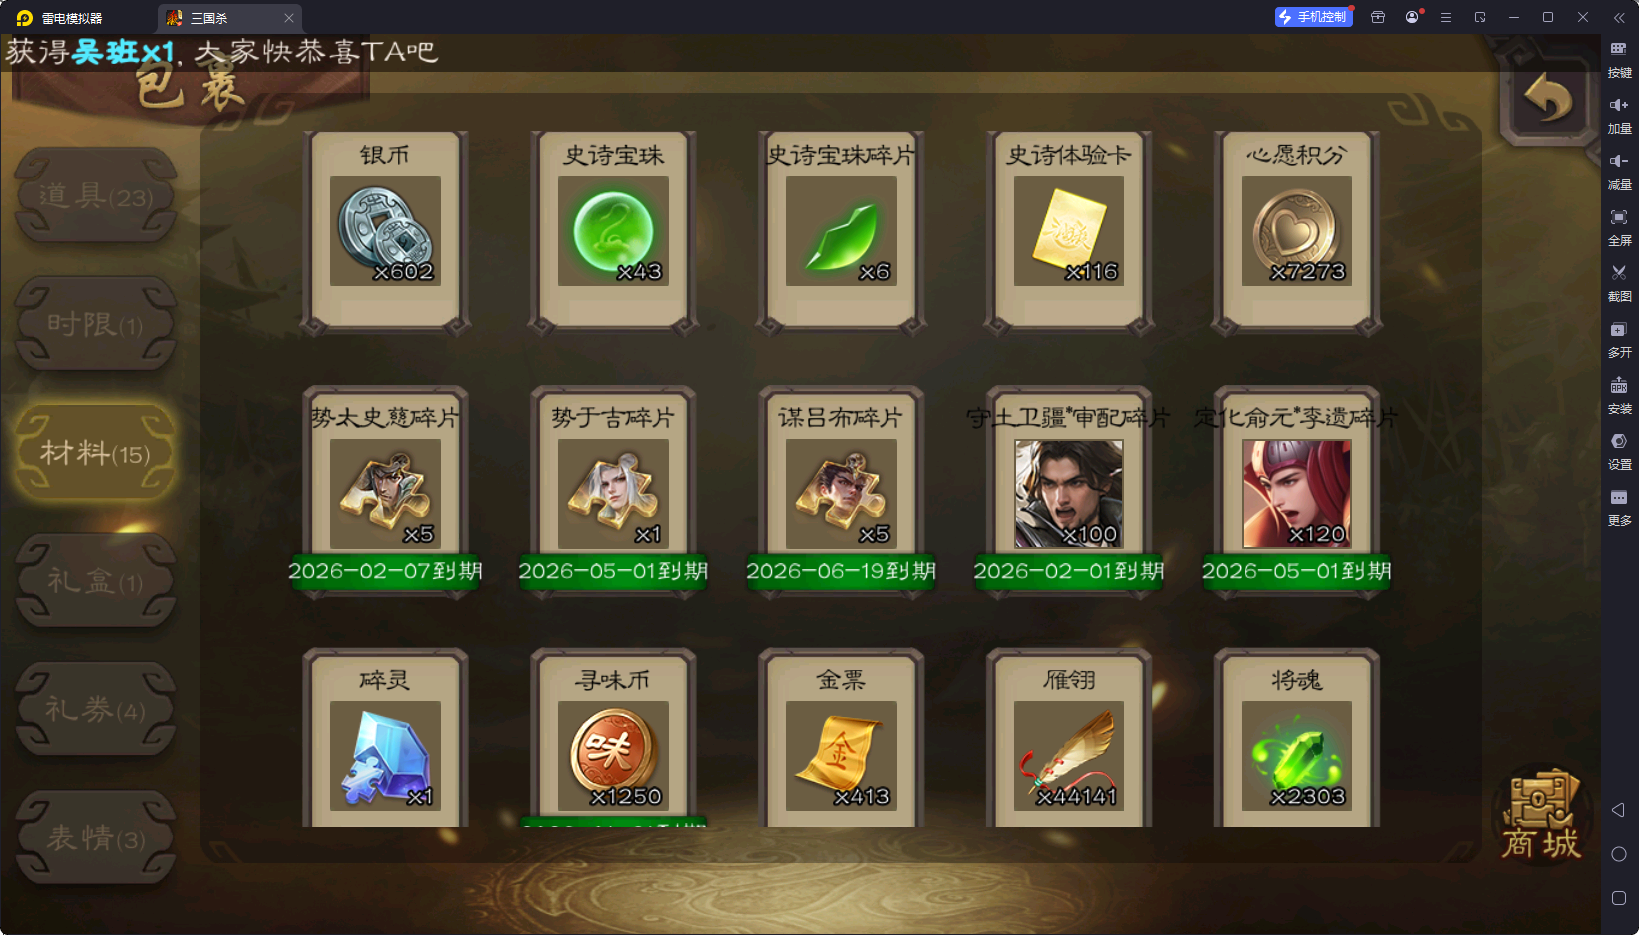This screenshot has height=935, width=1639.
Task: Open the emulator 设置 settings icon
Action: [x=1619, y=451]
